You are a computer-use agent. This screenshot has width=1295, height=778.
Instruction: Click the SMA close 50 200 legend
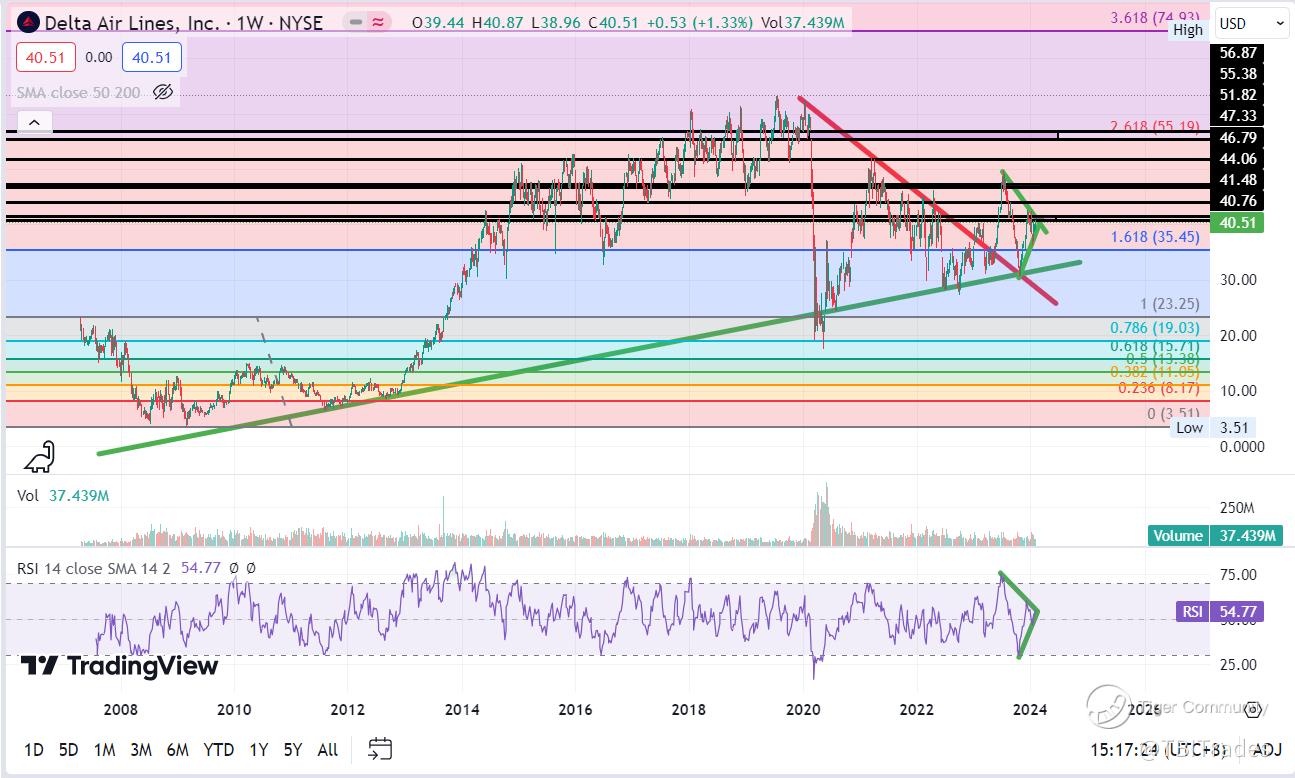coord(78,93)
